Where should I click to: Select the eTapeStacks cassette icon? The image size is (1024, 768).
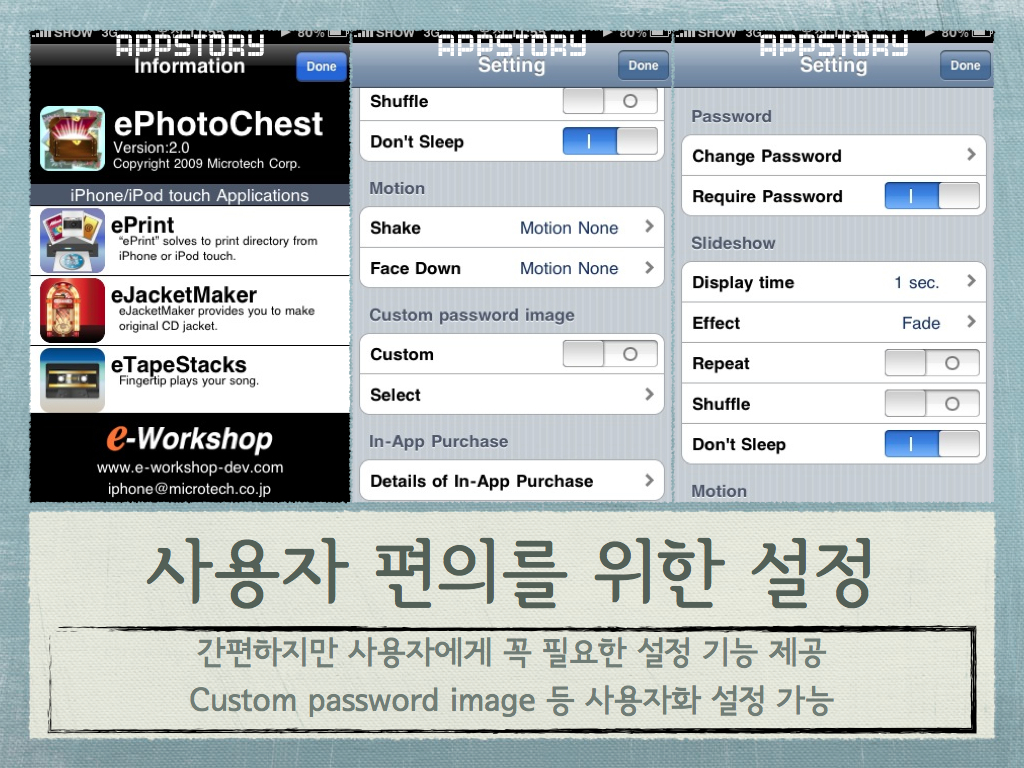coord(72,379)
